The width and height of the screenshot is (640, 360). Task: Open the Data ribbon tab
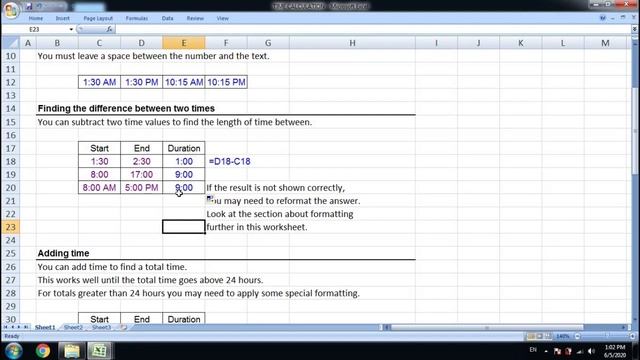167,18
